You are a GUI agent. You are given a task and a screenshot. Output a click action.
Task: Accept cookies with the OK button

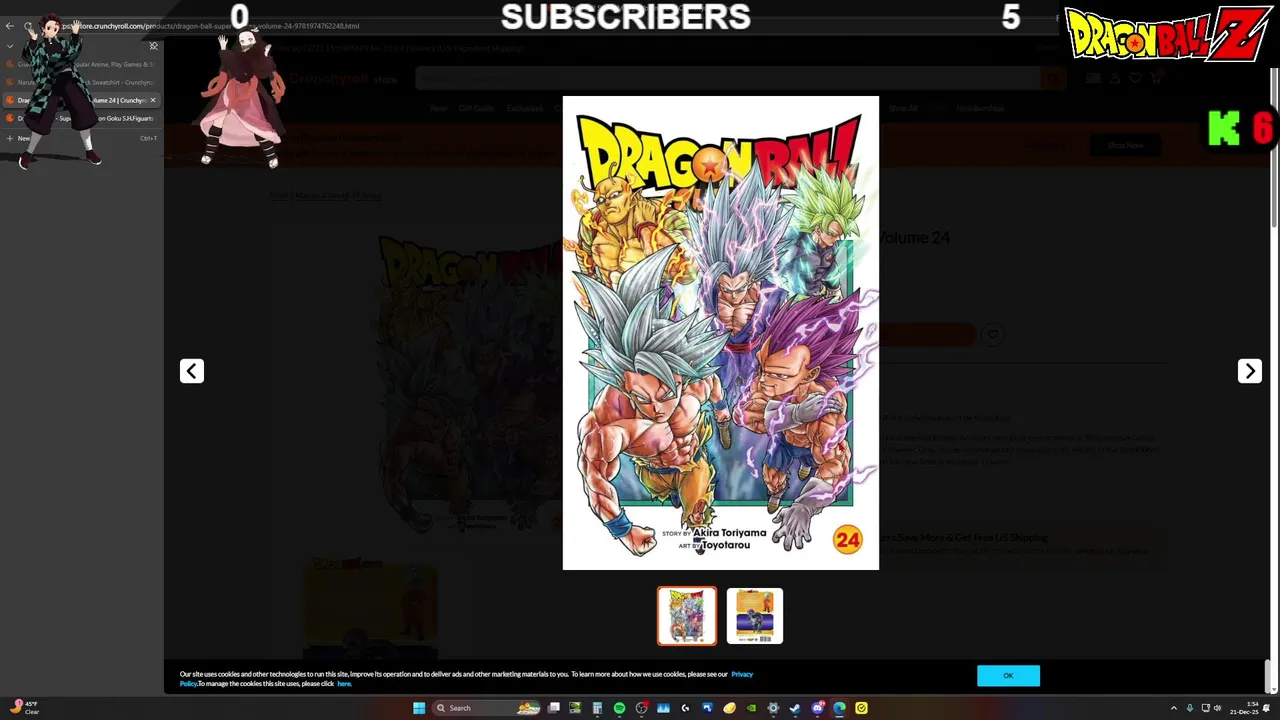(1008, 676)
